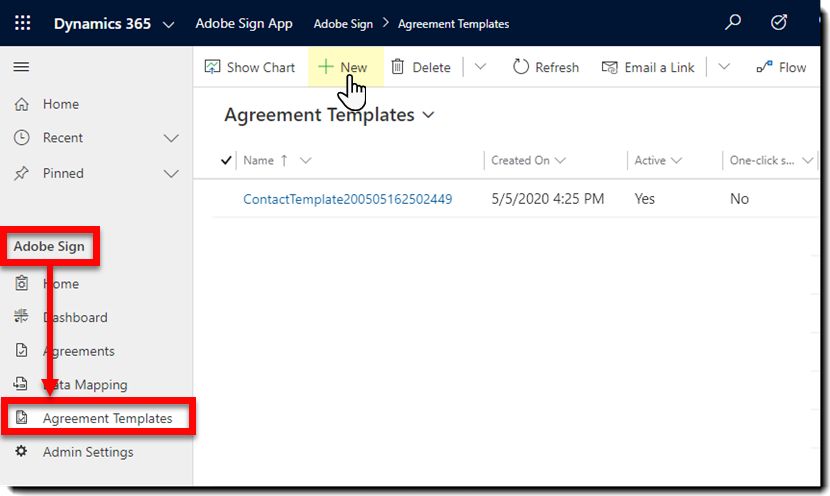Open Agreements in the sidebar
This screenshot has width=830, height=496.
click(78, 351)
